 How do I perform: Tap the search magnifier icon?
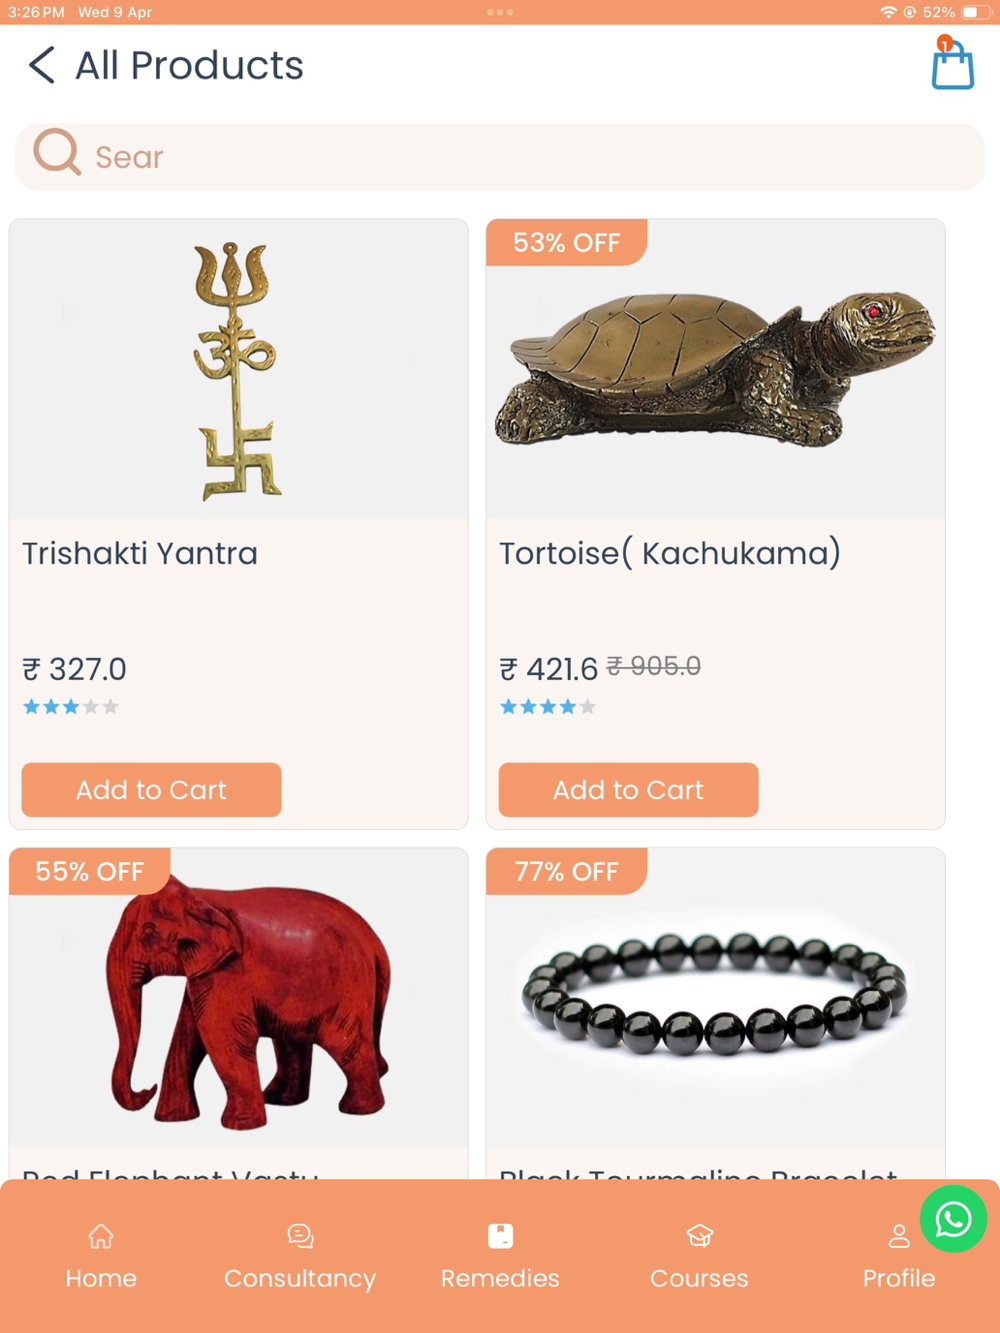57,153
